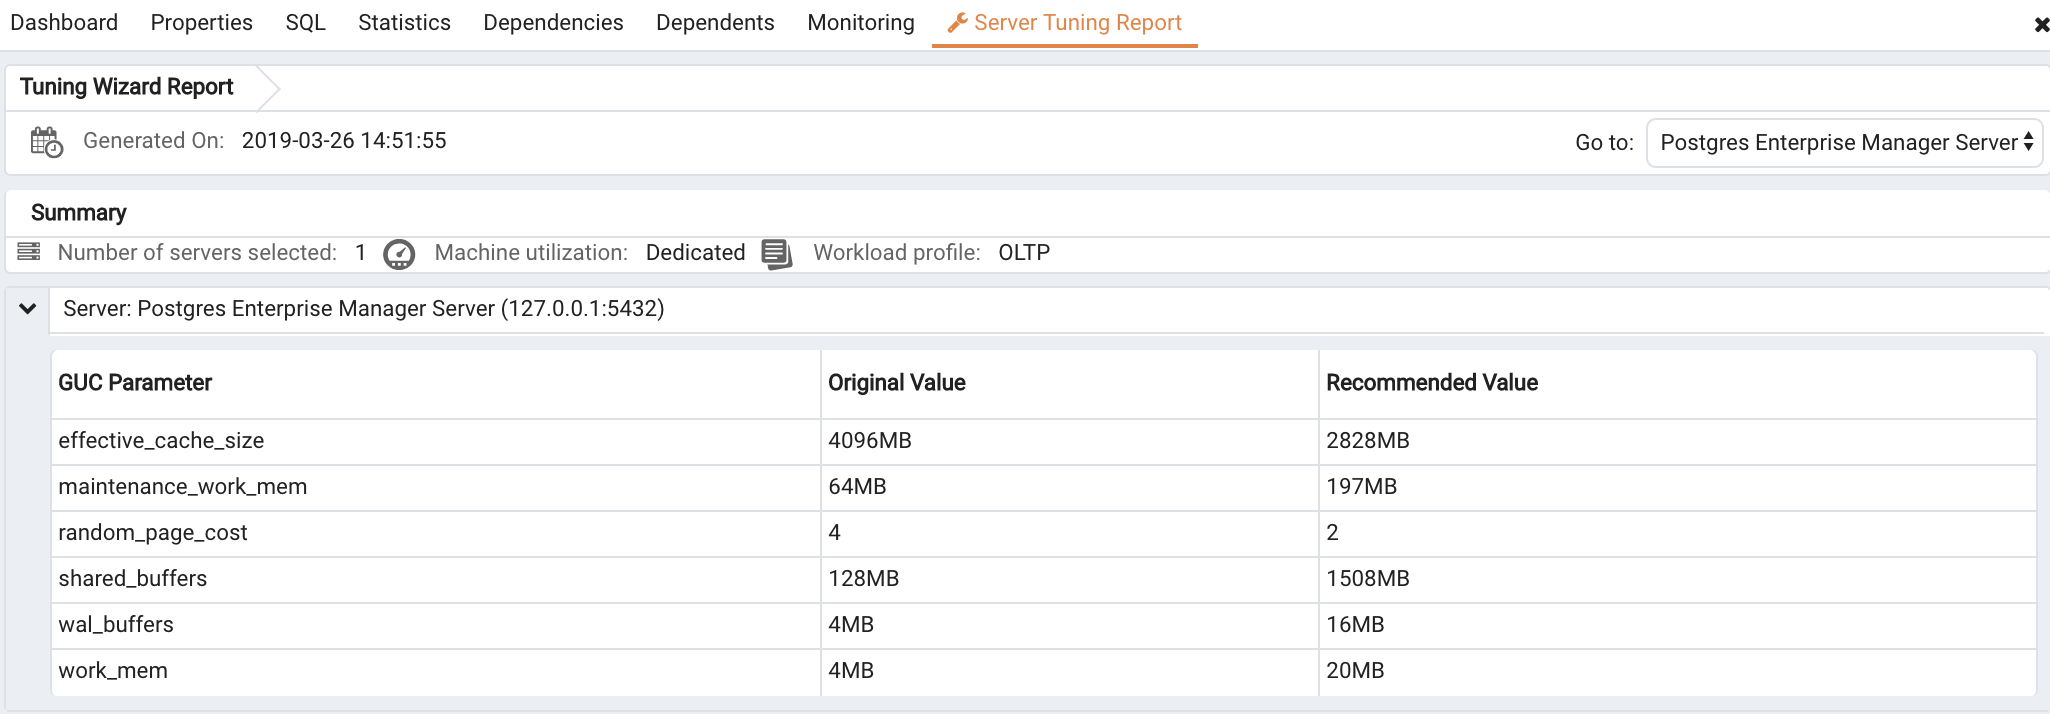Switch to the Dependents tab
Image resolution: width=2050 pixels, height=714 pixels.
click(715, 22)
